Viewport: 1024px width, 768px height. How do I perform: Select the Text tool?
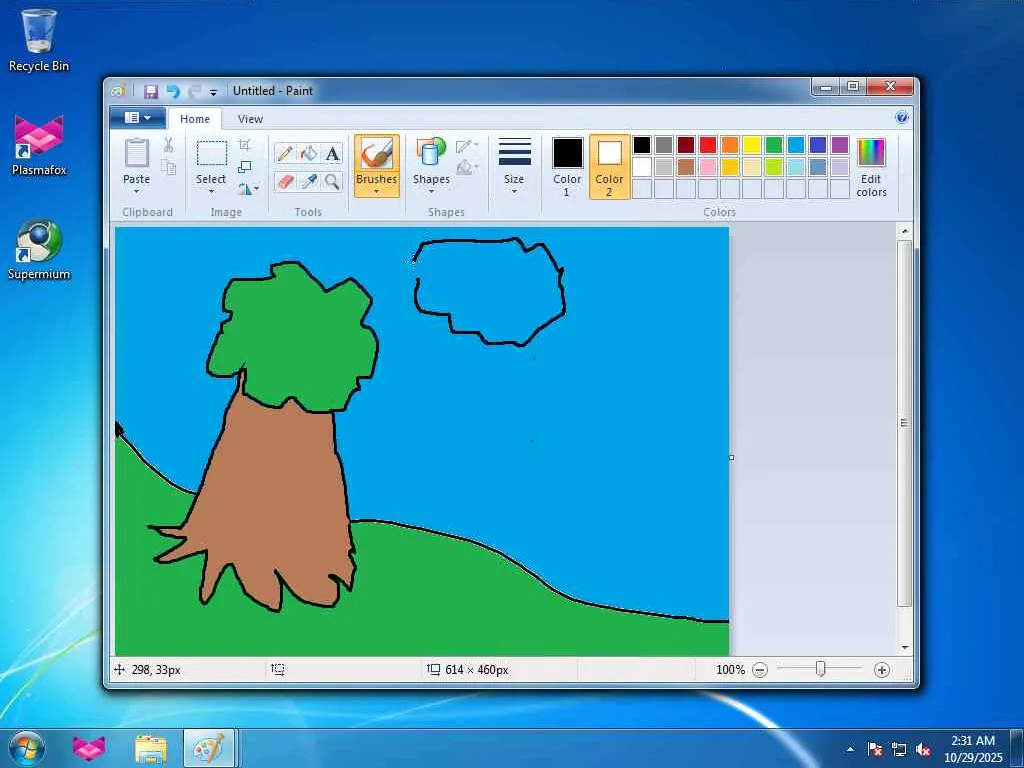point(332,153)
